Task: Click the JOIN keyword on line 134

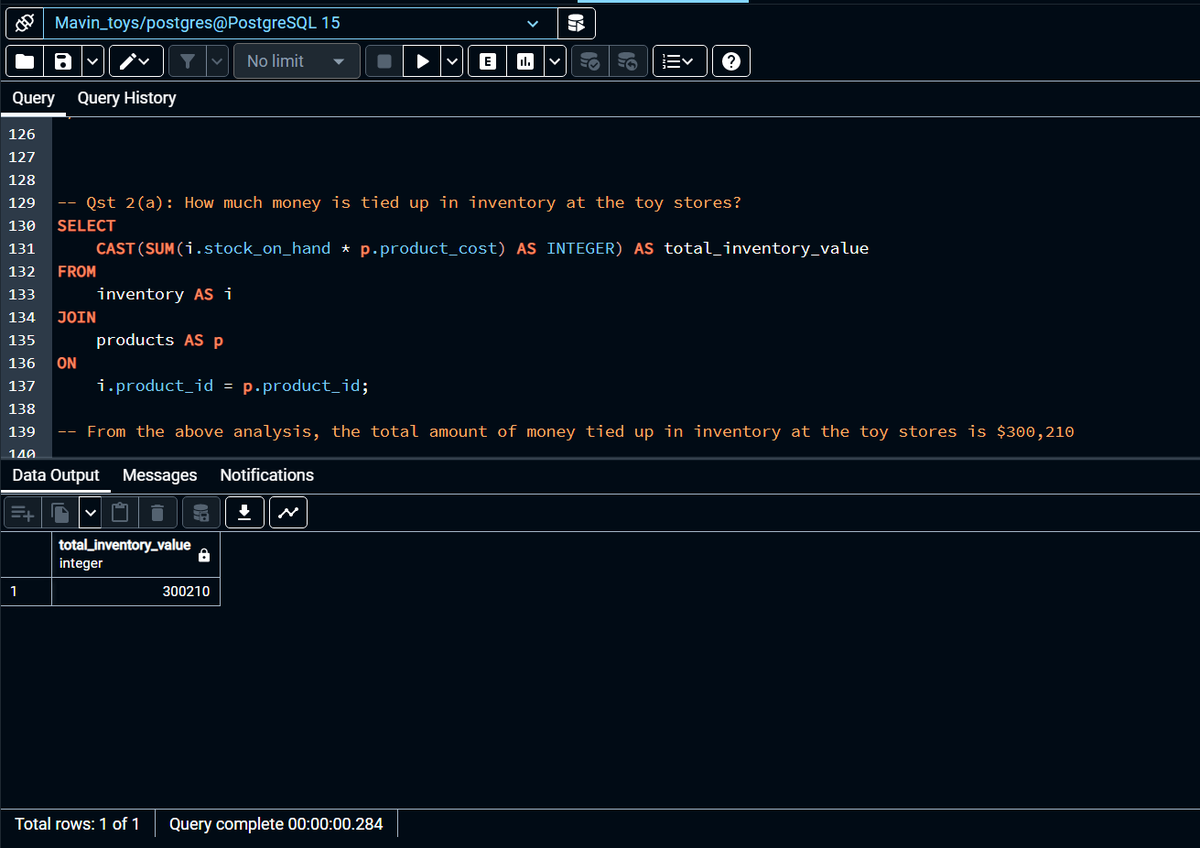Action: (x=77, y=318)
